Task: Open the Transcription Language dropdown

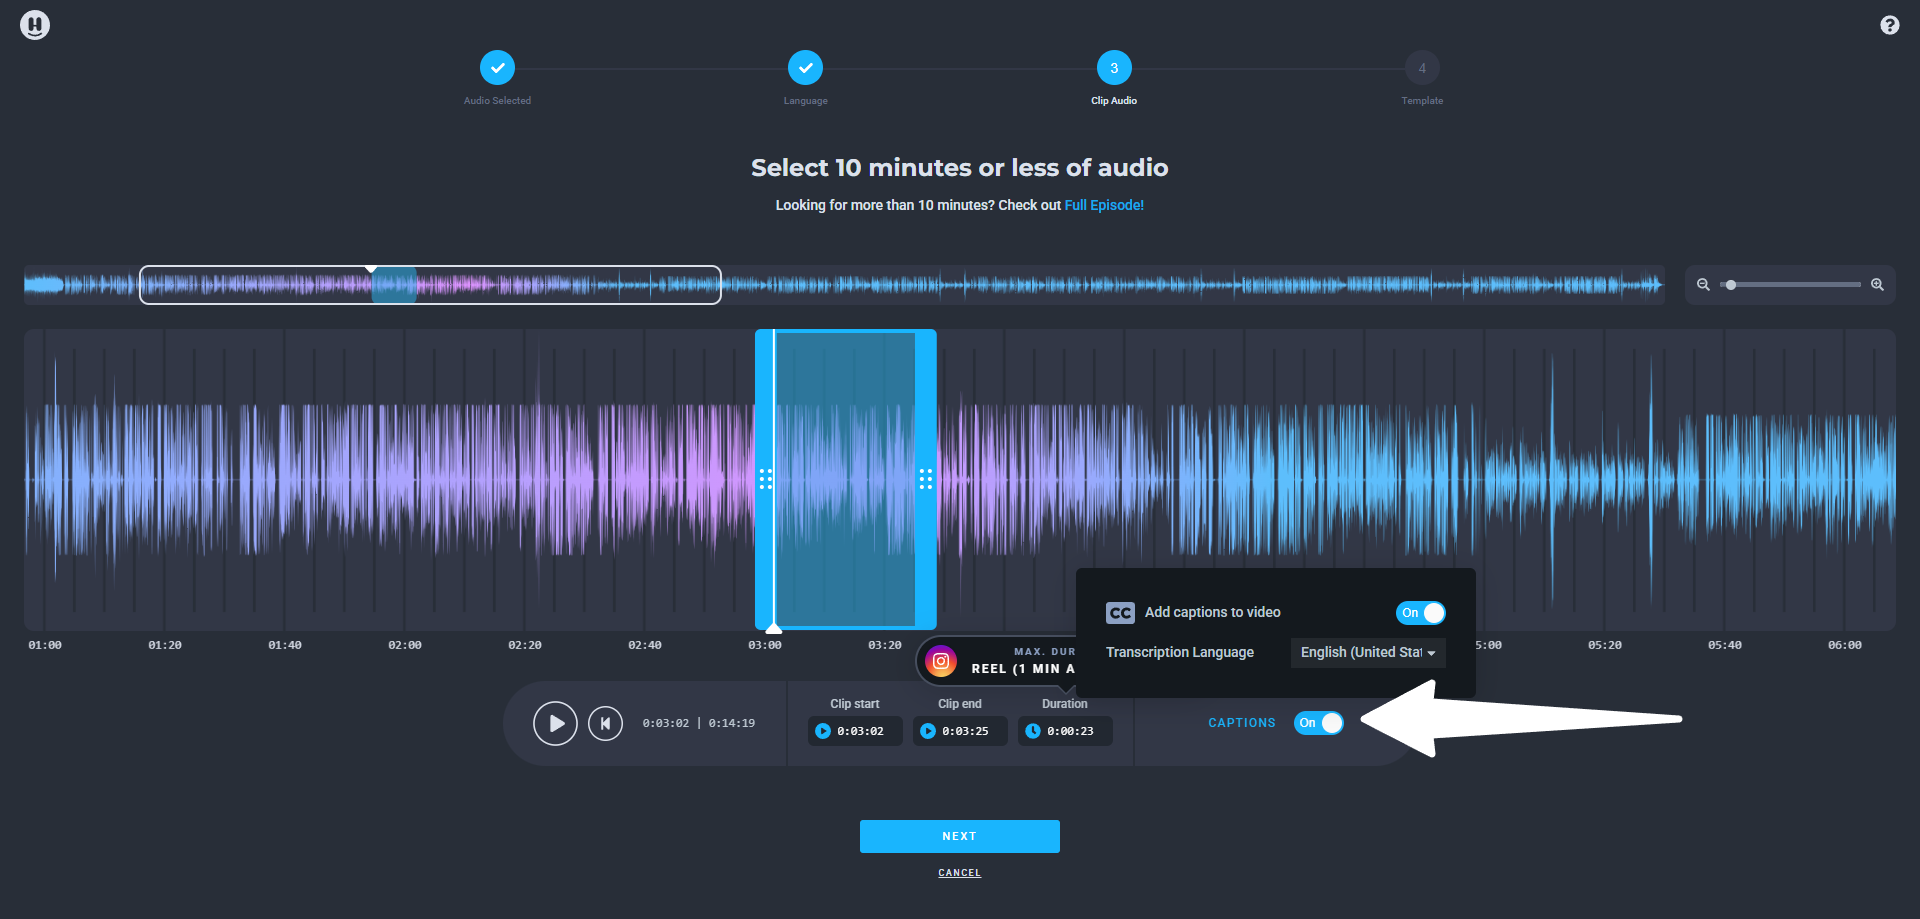Action: (1368, 653)
